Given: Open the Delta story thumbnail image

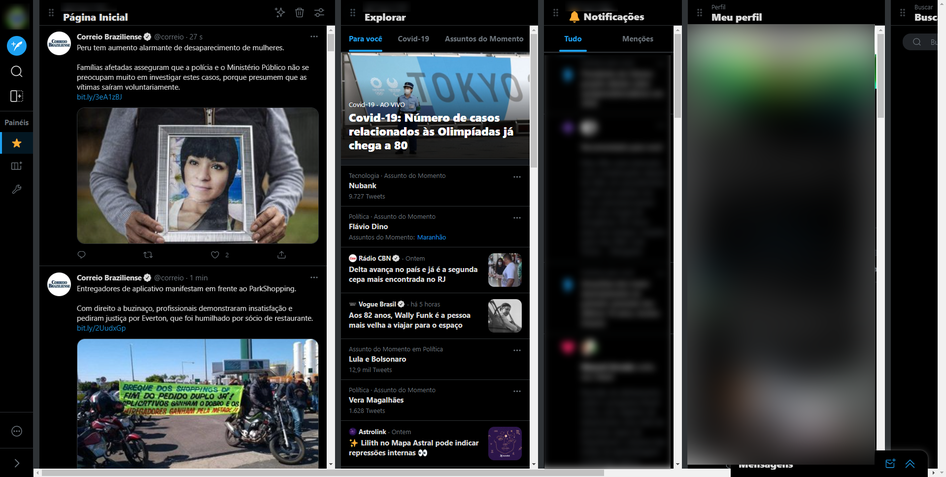Looking at the screenshot, I should click(x=505, y=270).
